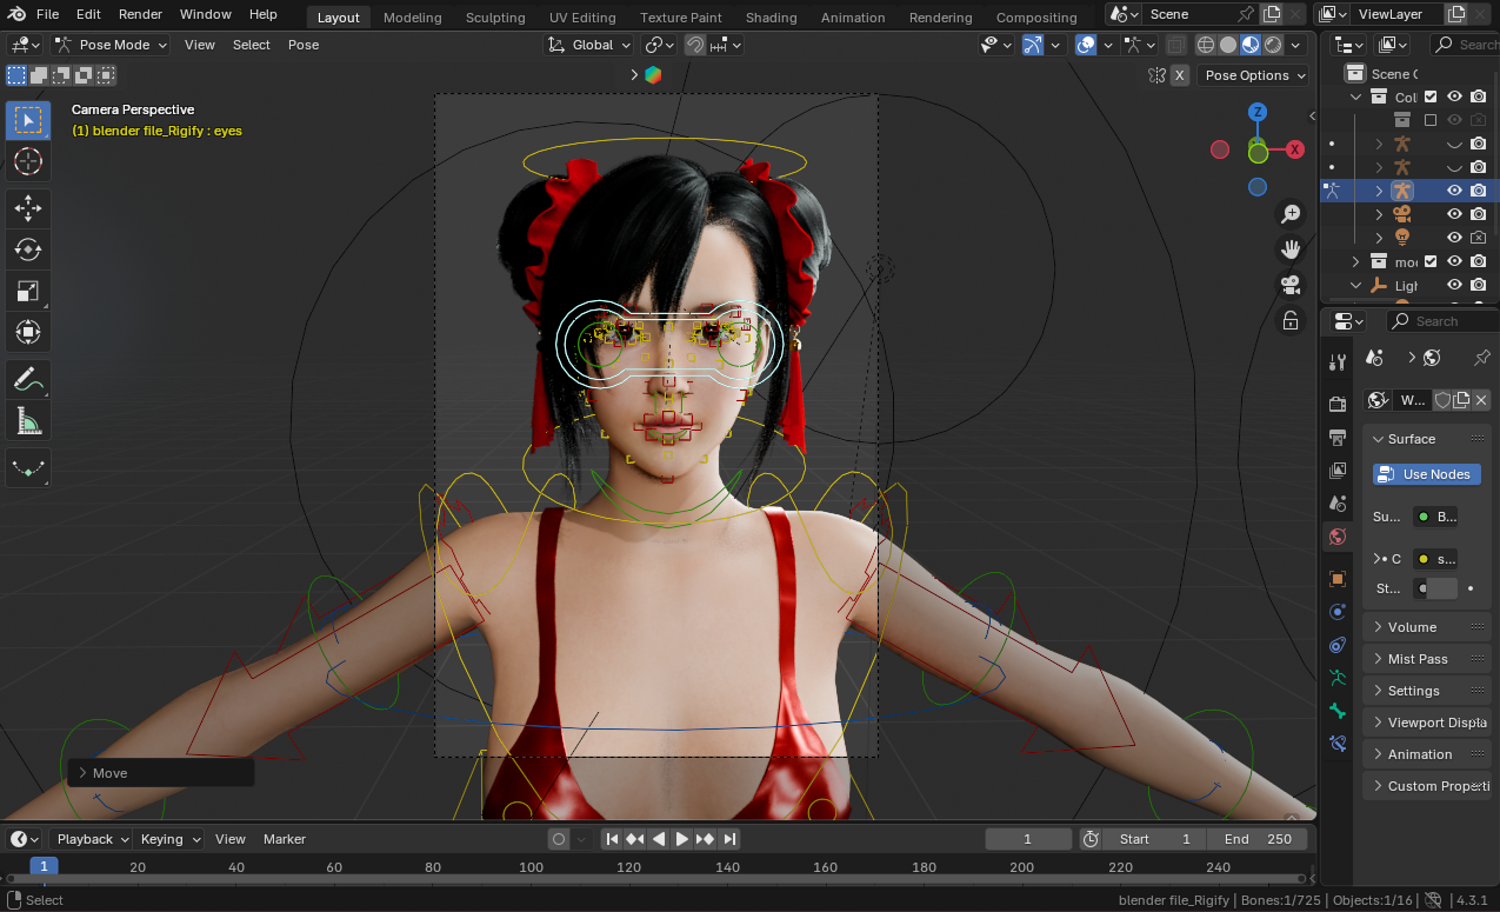
Task: Open the Global orientation dropdown
Action: [x=590, y=45]
